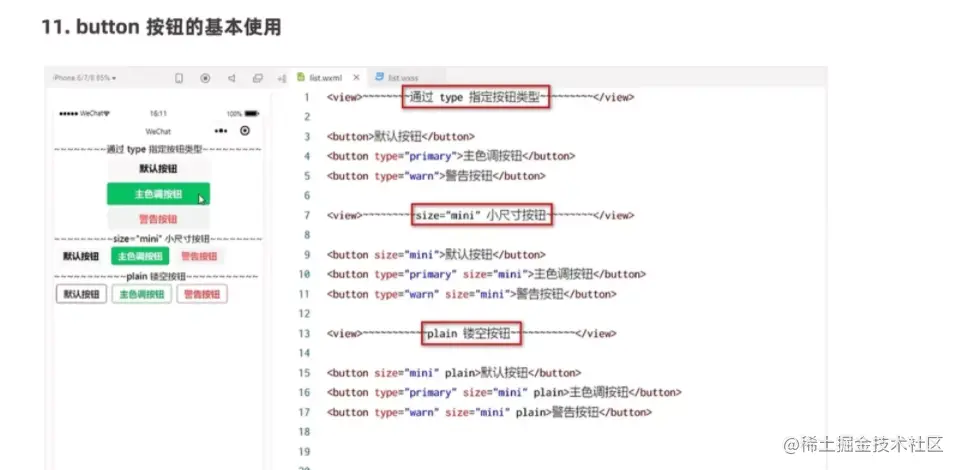Close the list.wxml tab
Viewport: 959px width, 470px height.
[x=357, y=78]
